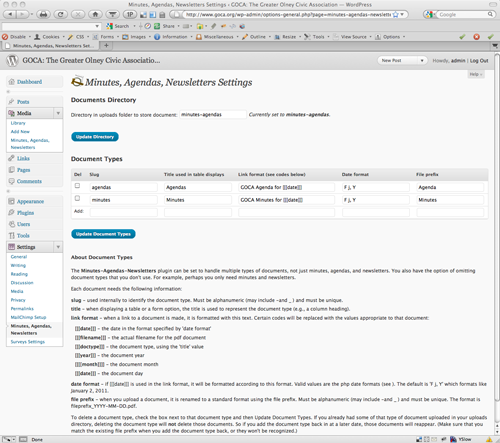This screenshot has width=500, height=443.
Task: Collapse the Media menu arrow
Action: pos(58,113)
